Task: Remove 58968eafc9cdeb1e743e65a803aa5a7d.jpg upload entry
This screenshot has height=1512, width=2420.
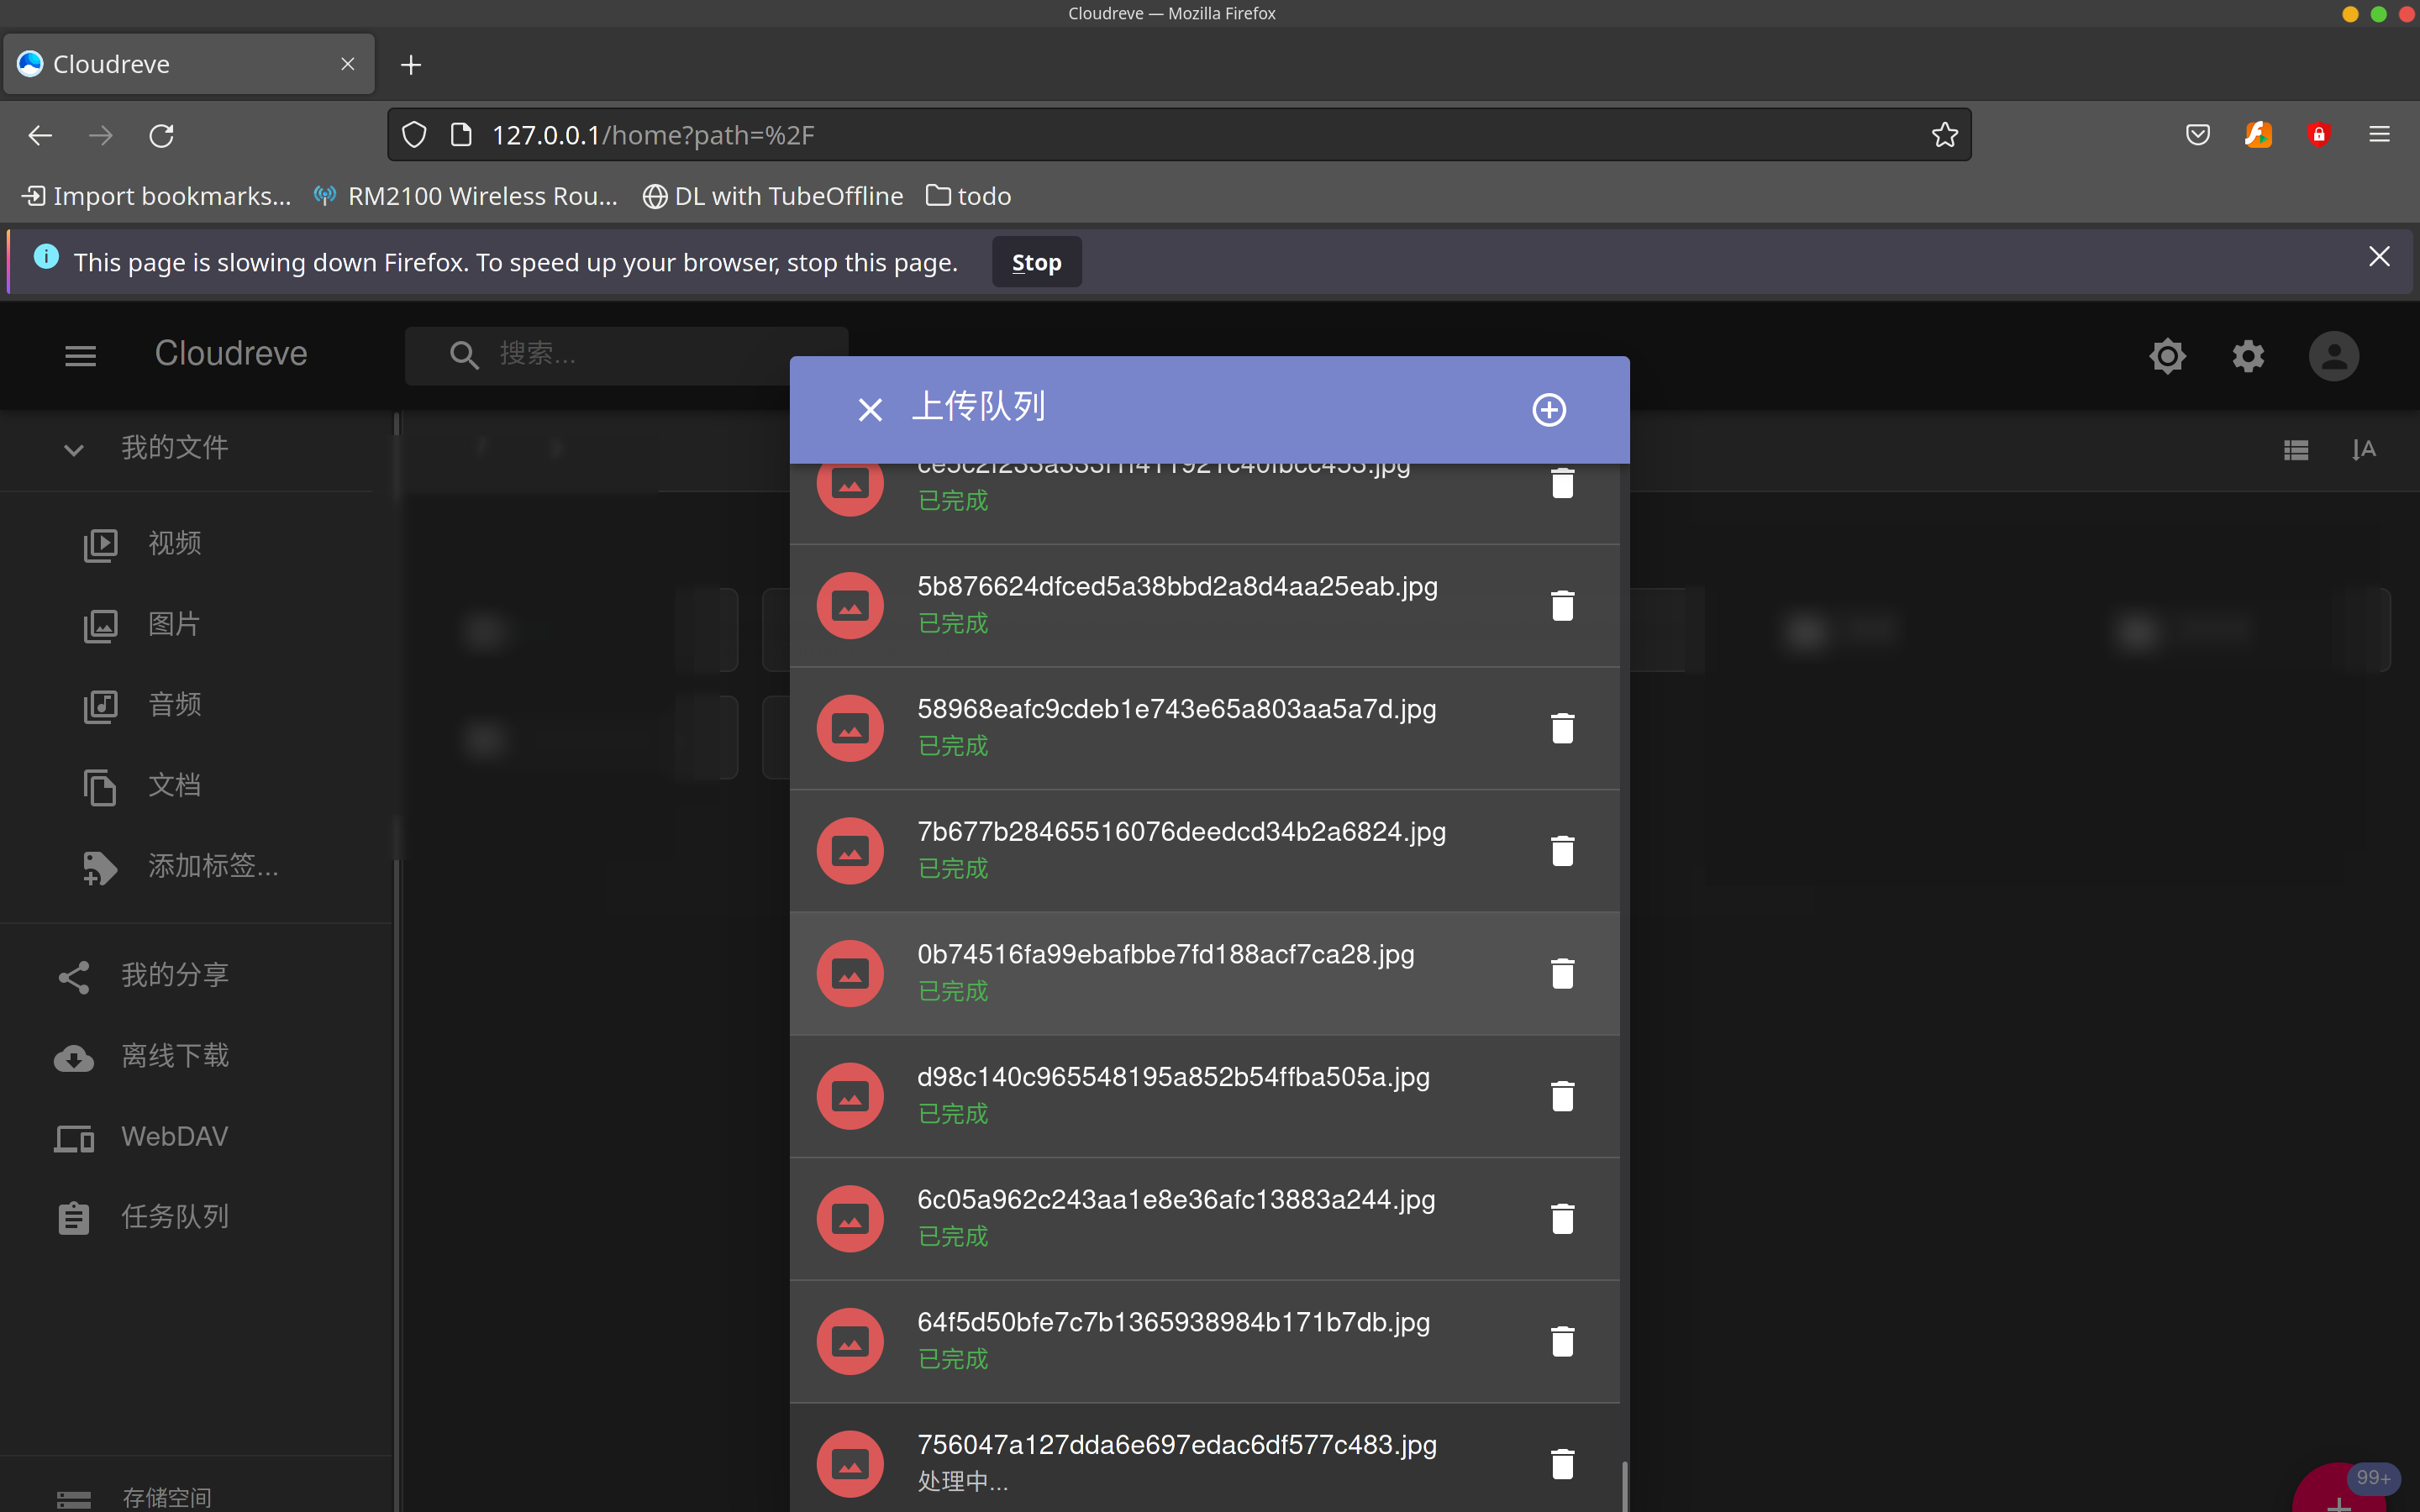Action: [x=1562, y=728]
